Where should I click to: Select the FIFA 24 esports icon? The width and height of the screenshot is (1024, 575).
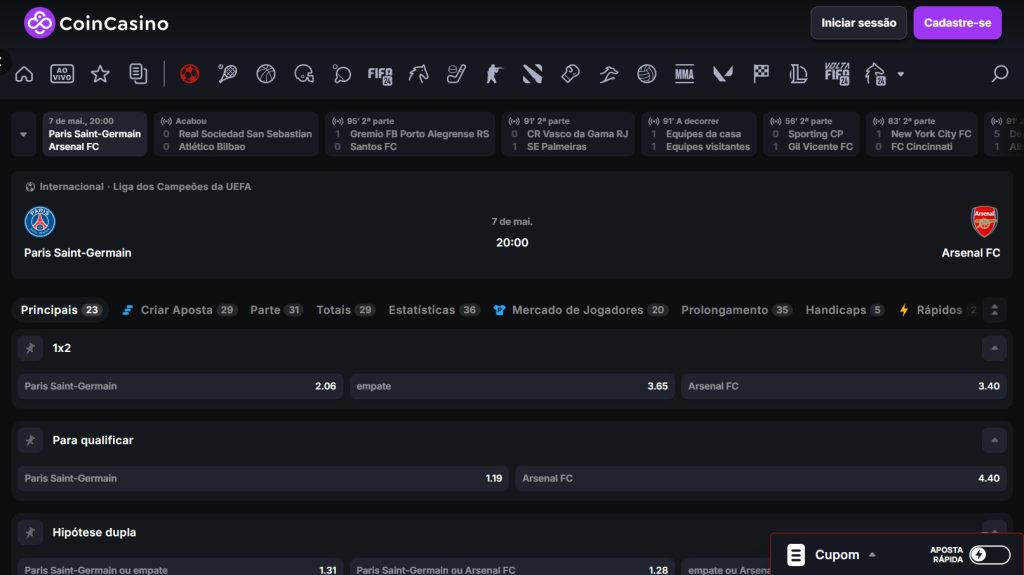coord(379,74)
